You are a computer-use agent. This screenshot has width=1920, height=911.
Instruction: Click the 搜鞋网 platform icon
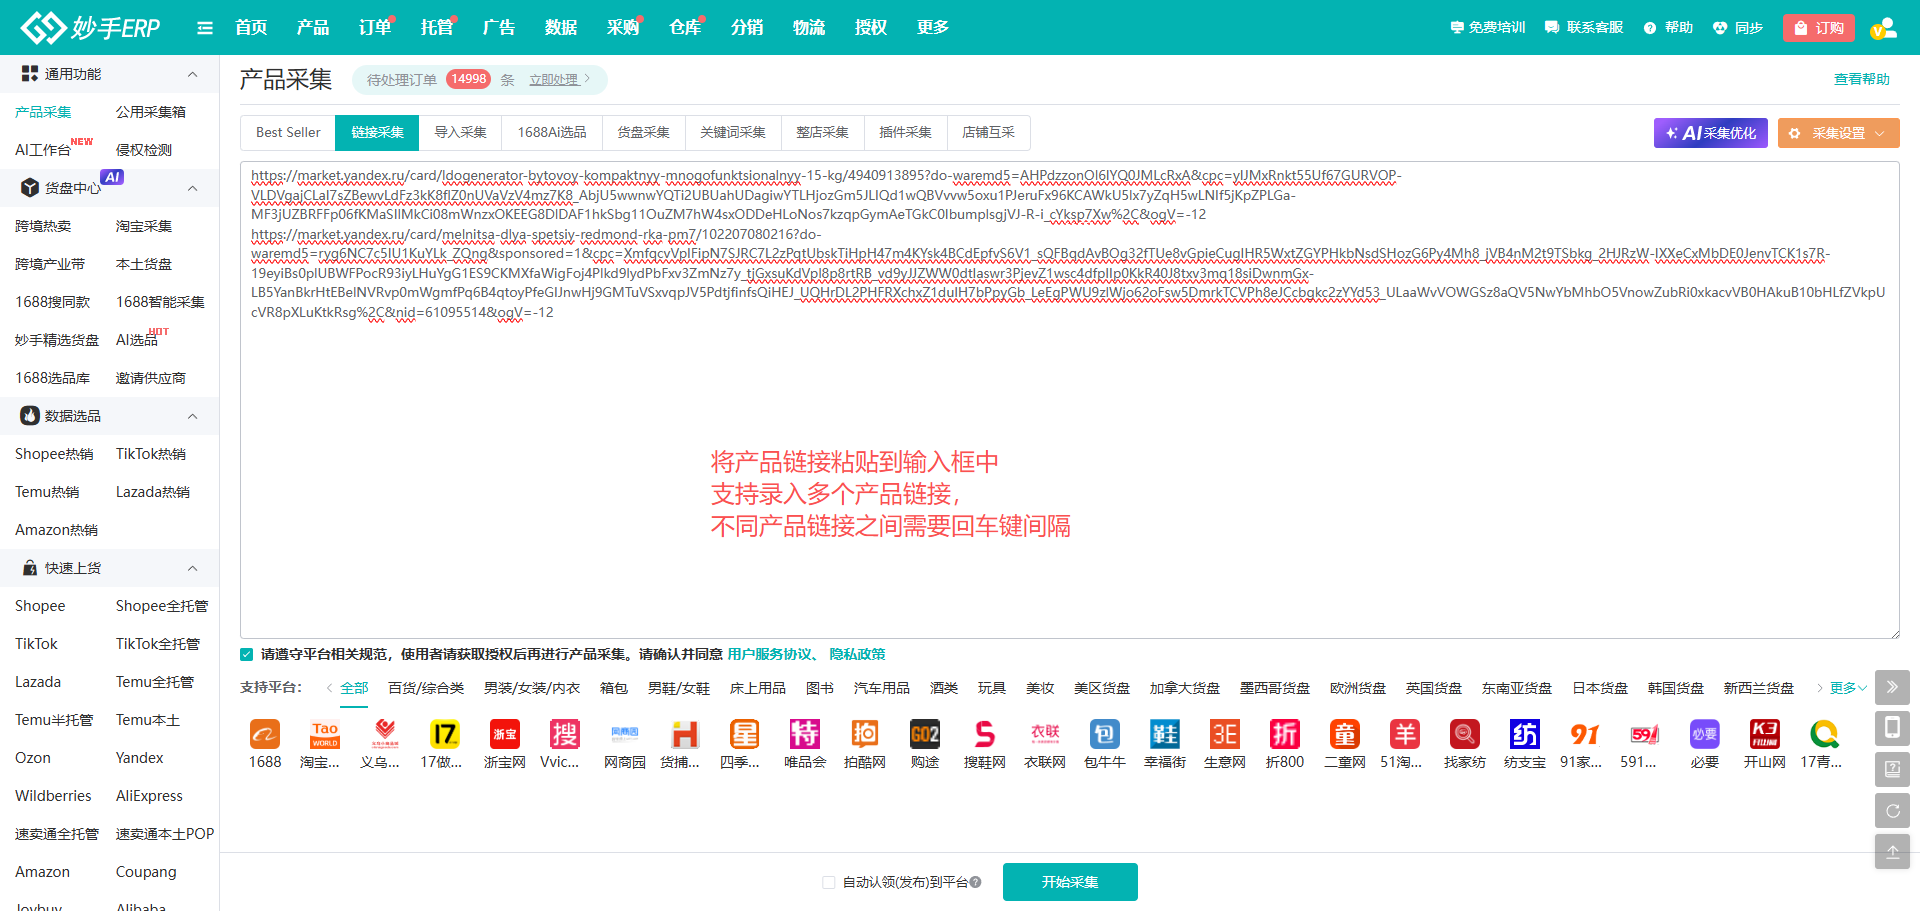984,735
